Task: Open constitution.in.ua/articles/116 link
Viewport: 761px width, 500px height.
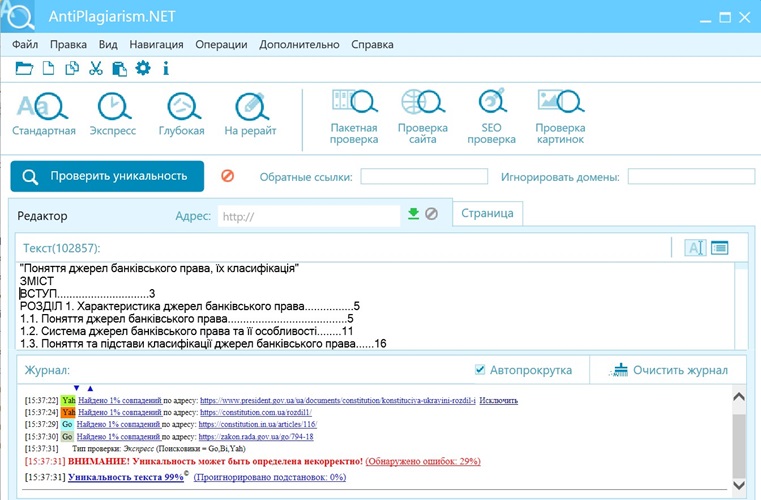Action: (x=257, y=424)
